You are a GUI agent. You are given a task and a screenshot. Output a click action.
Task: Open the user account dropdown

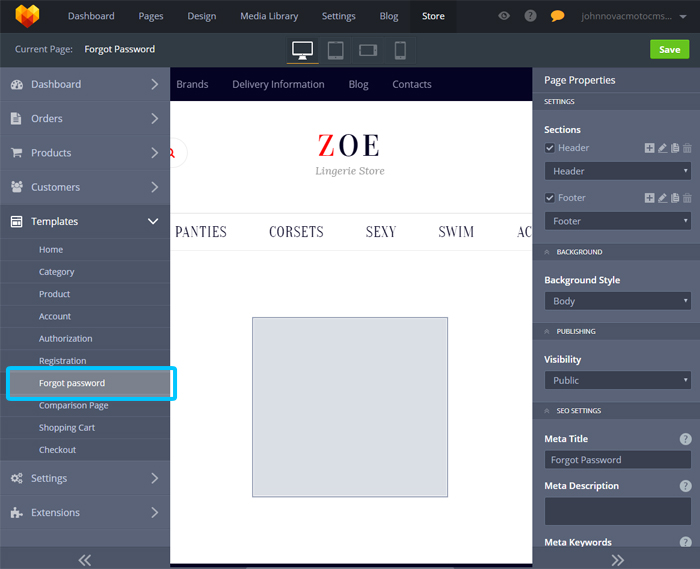click(x=633, y=17)
